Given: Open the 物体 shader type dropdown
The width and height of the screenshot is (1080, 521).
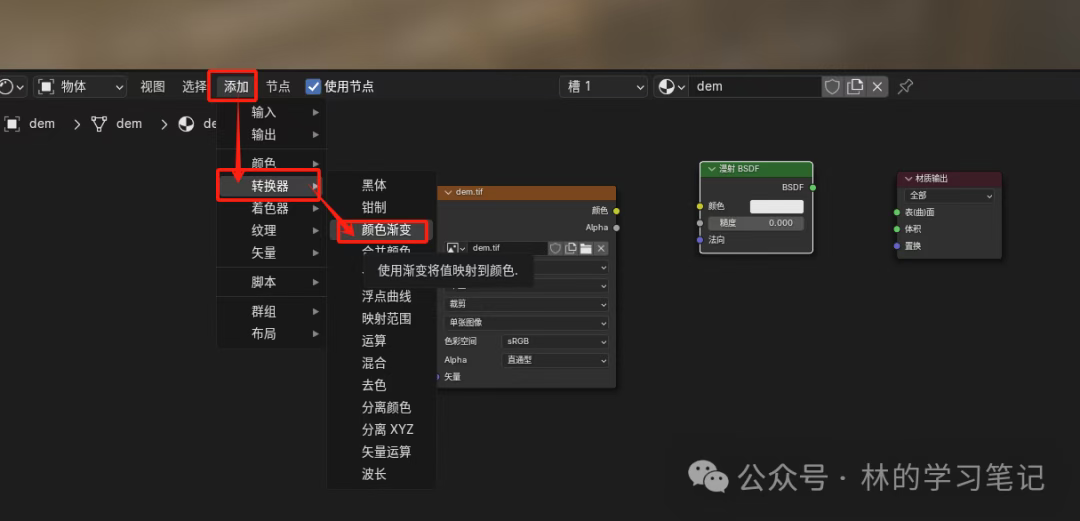Looking at the screenshot, I should tap(81, 87).
